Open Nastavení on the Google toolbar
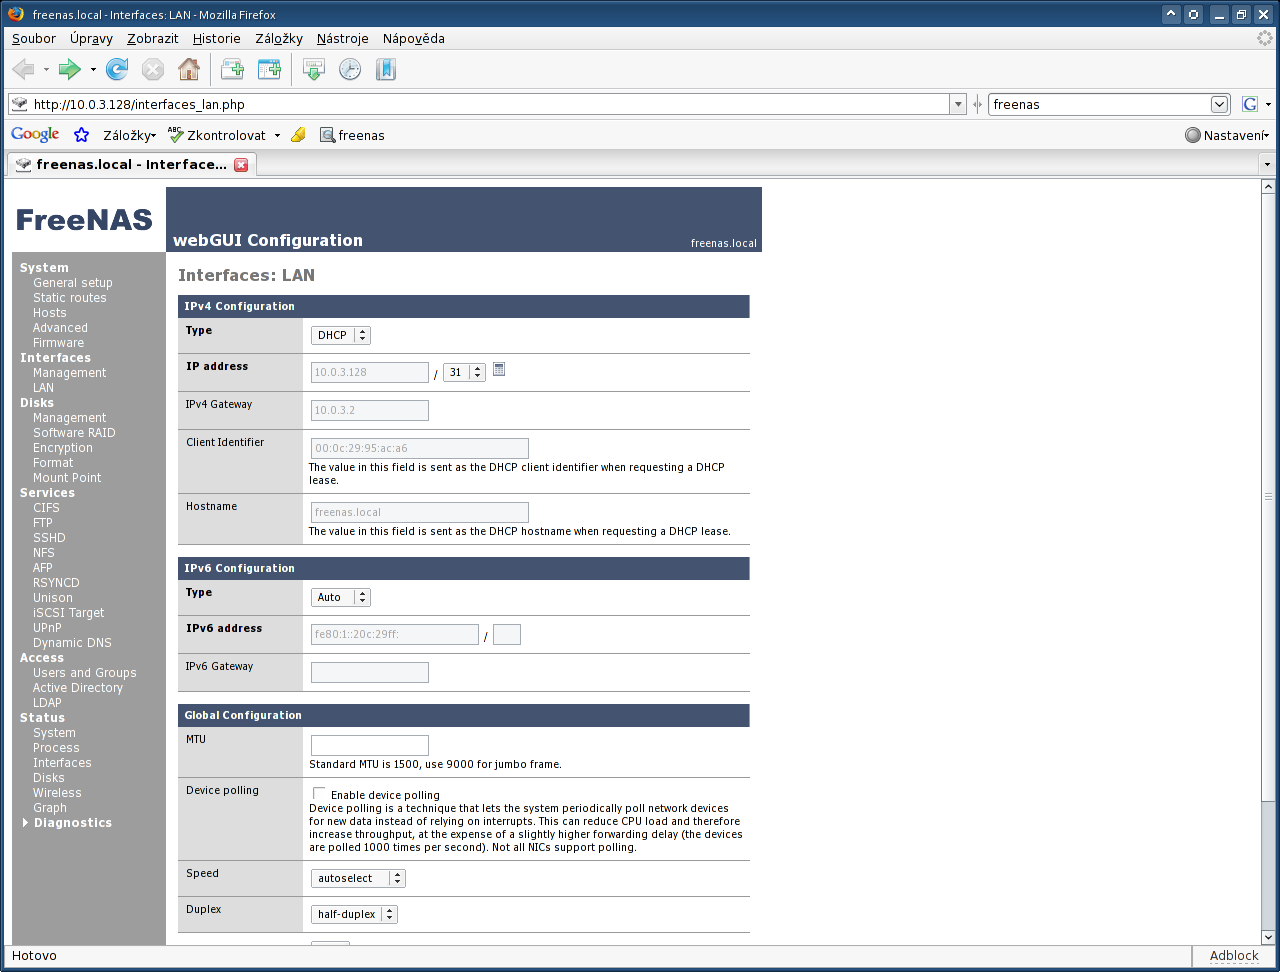 pyautogui.click(x=1227, y=135)
